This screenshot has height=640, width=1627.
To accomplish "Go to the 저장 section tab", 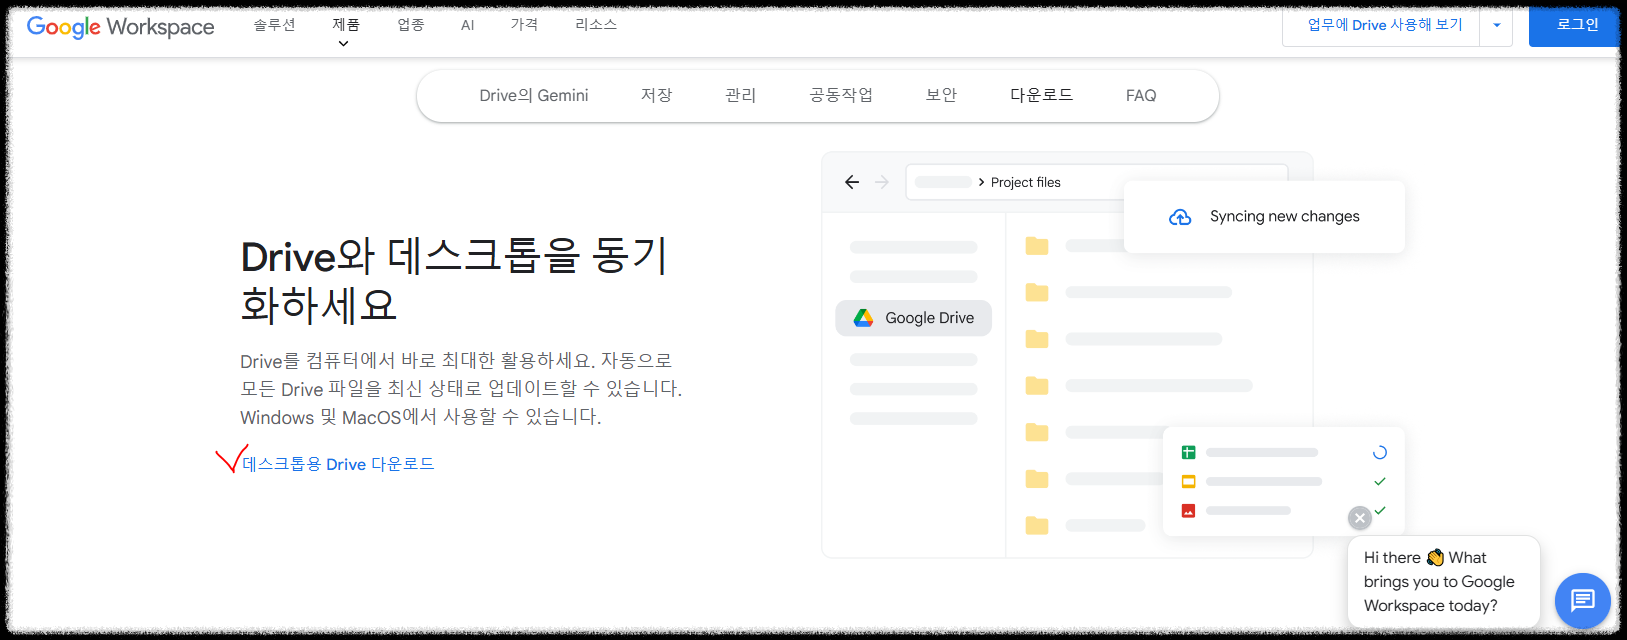I will pyautogui.click(x=656, y=95).
